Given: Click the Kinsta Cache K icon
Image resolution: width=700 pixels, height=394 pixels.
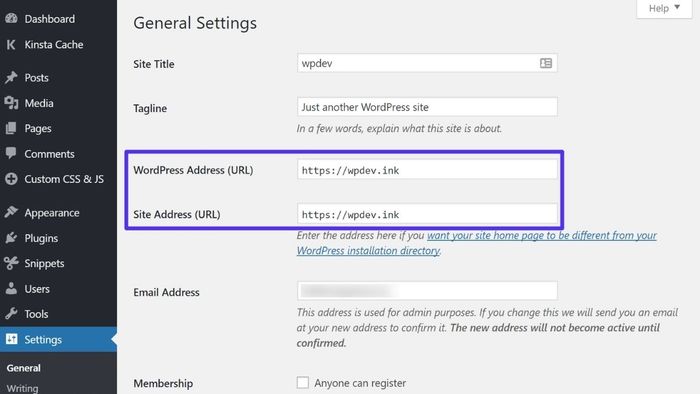Looking at the screenshot, I should tap(11, 45).
